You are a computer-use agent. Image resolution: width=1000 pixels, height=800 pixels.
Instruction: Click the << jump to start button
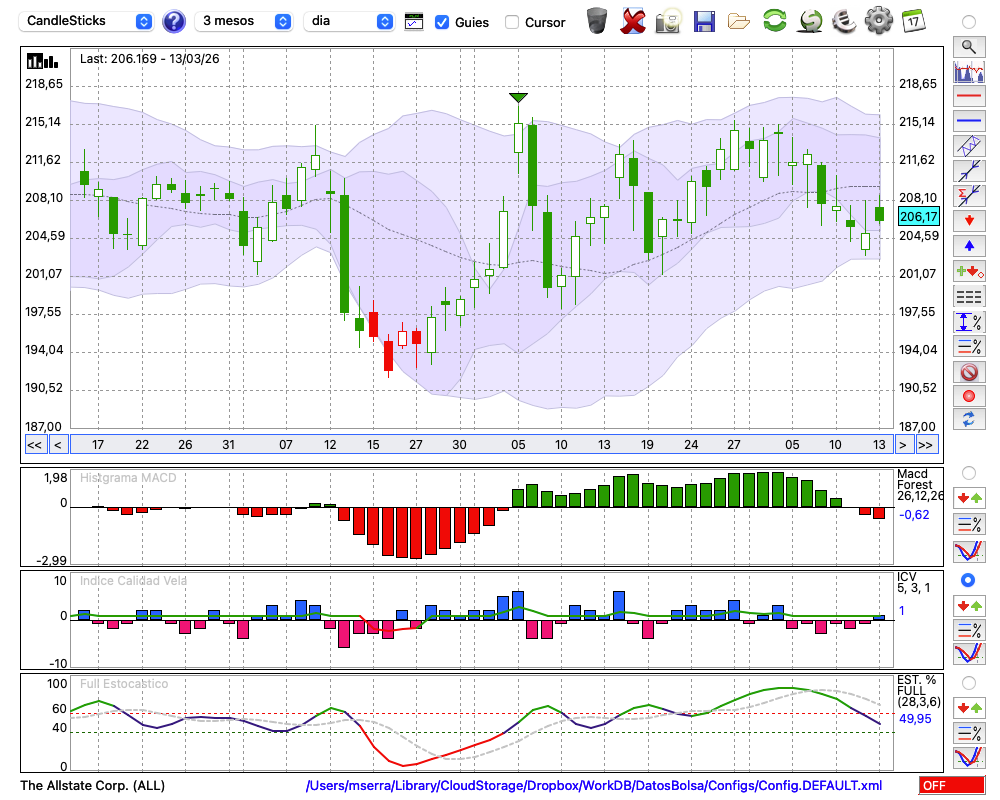tap(35, 445)
